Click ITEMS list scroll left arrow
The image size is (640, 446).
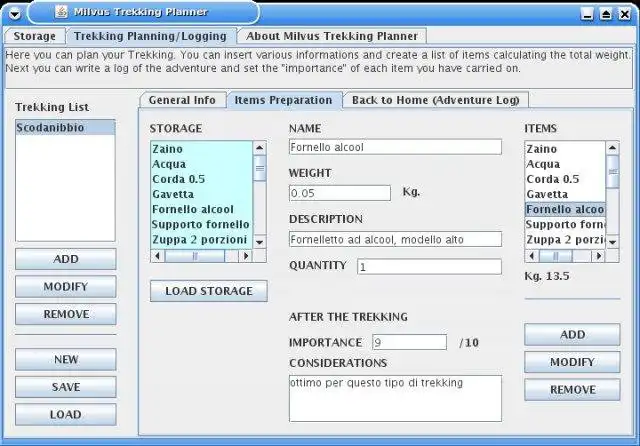pos(532,256)
